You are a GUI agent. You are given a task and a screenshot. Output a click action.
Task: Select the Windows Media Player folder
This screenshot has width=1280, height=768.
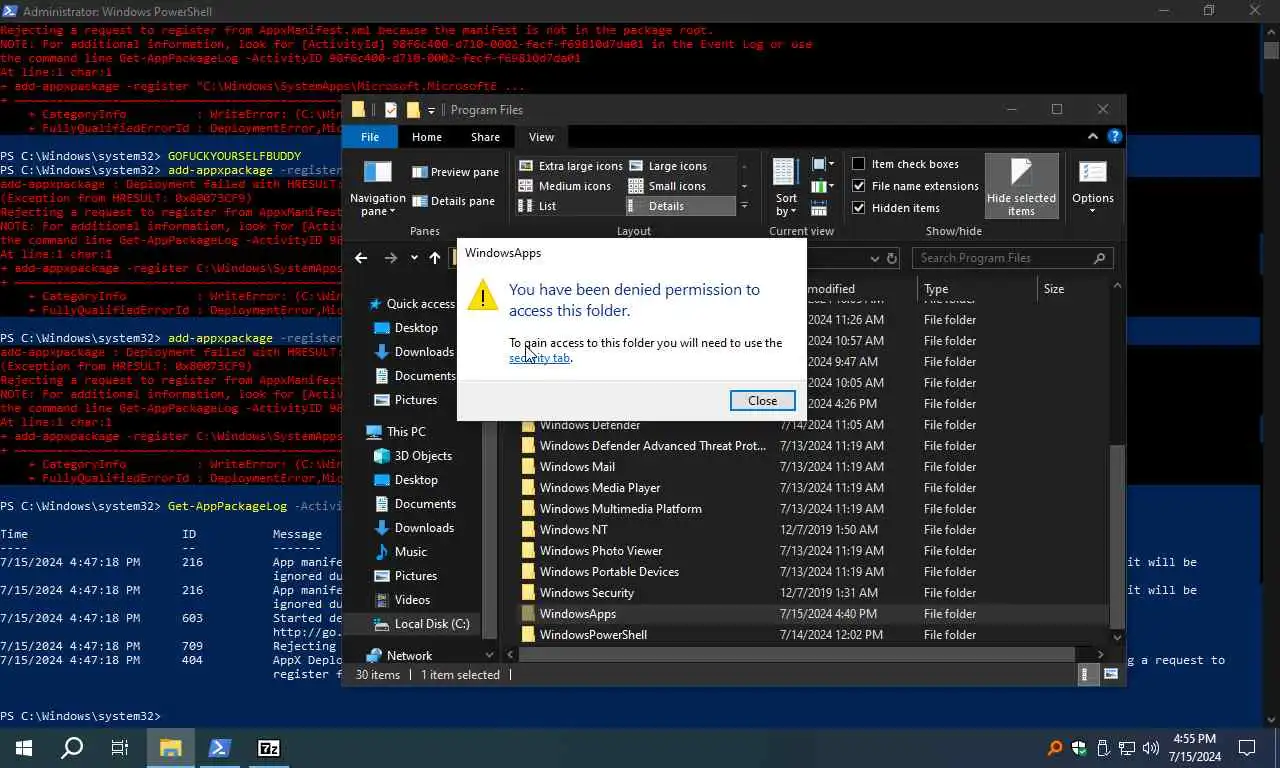pos(599,488)
